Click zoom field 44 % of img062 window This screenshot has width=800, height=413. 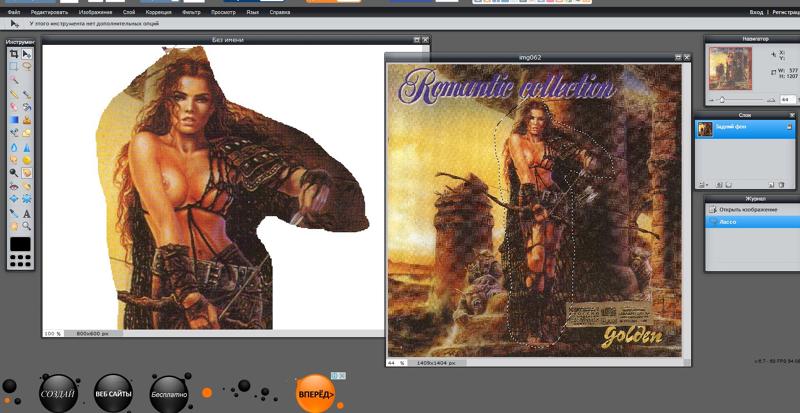[x=396, y=363]
